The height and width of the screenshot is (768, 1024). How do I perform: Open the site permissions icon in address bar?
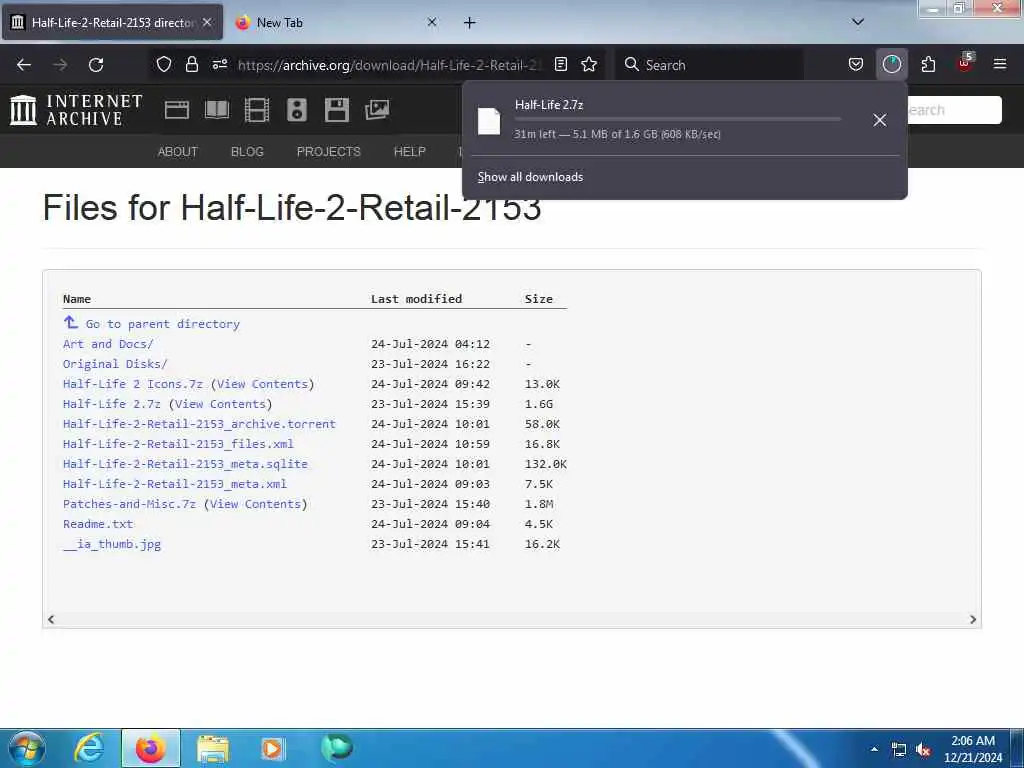point(219,64)
